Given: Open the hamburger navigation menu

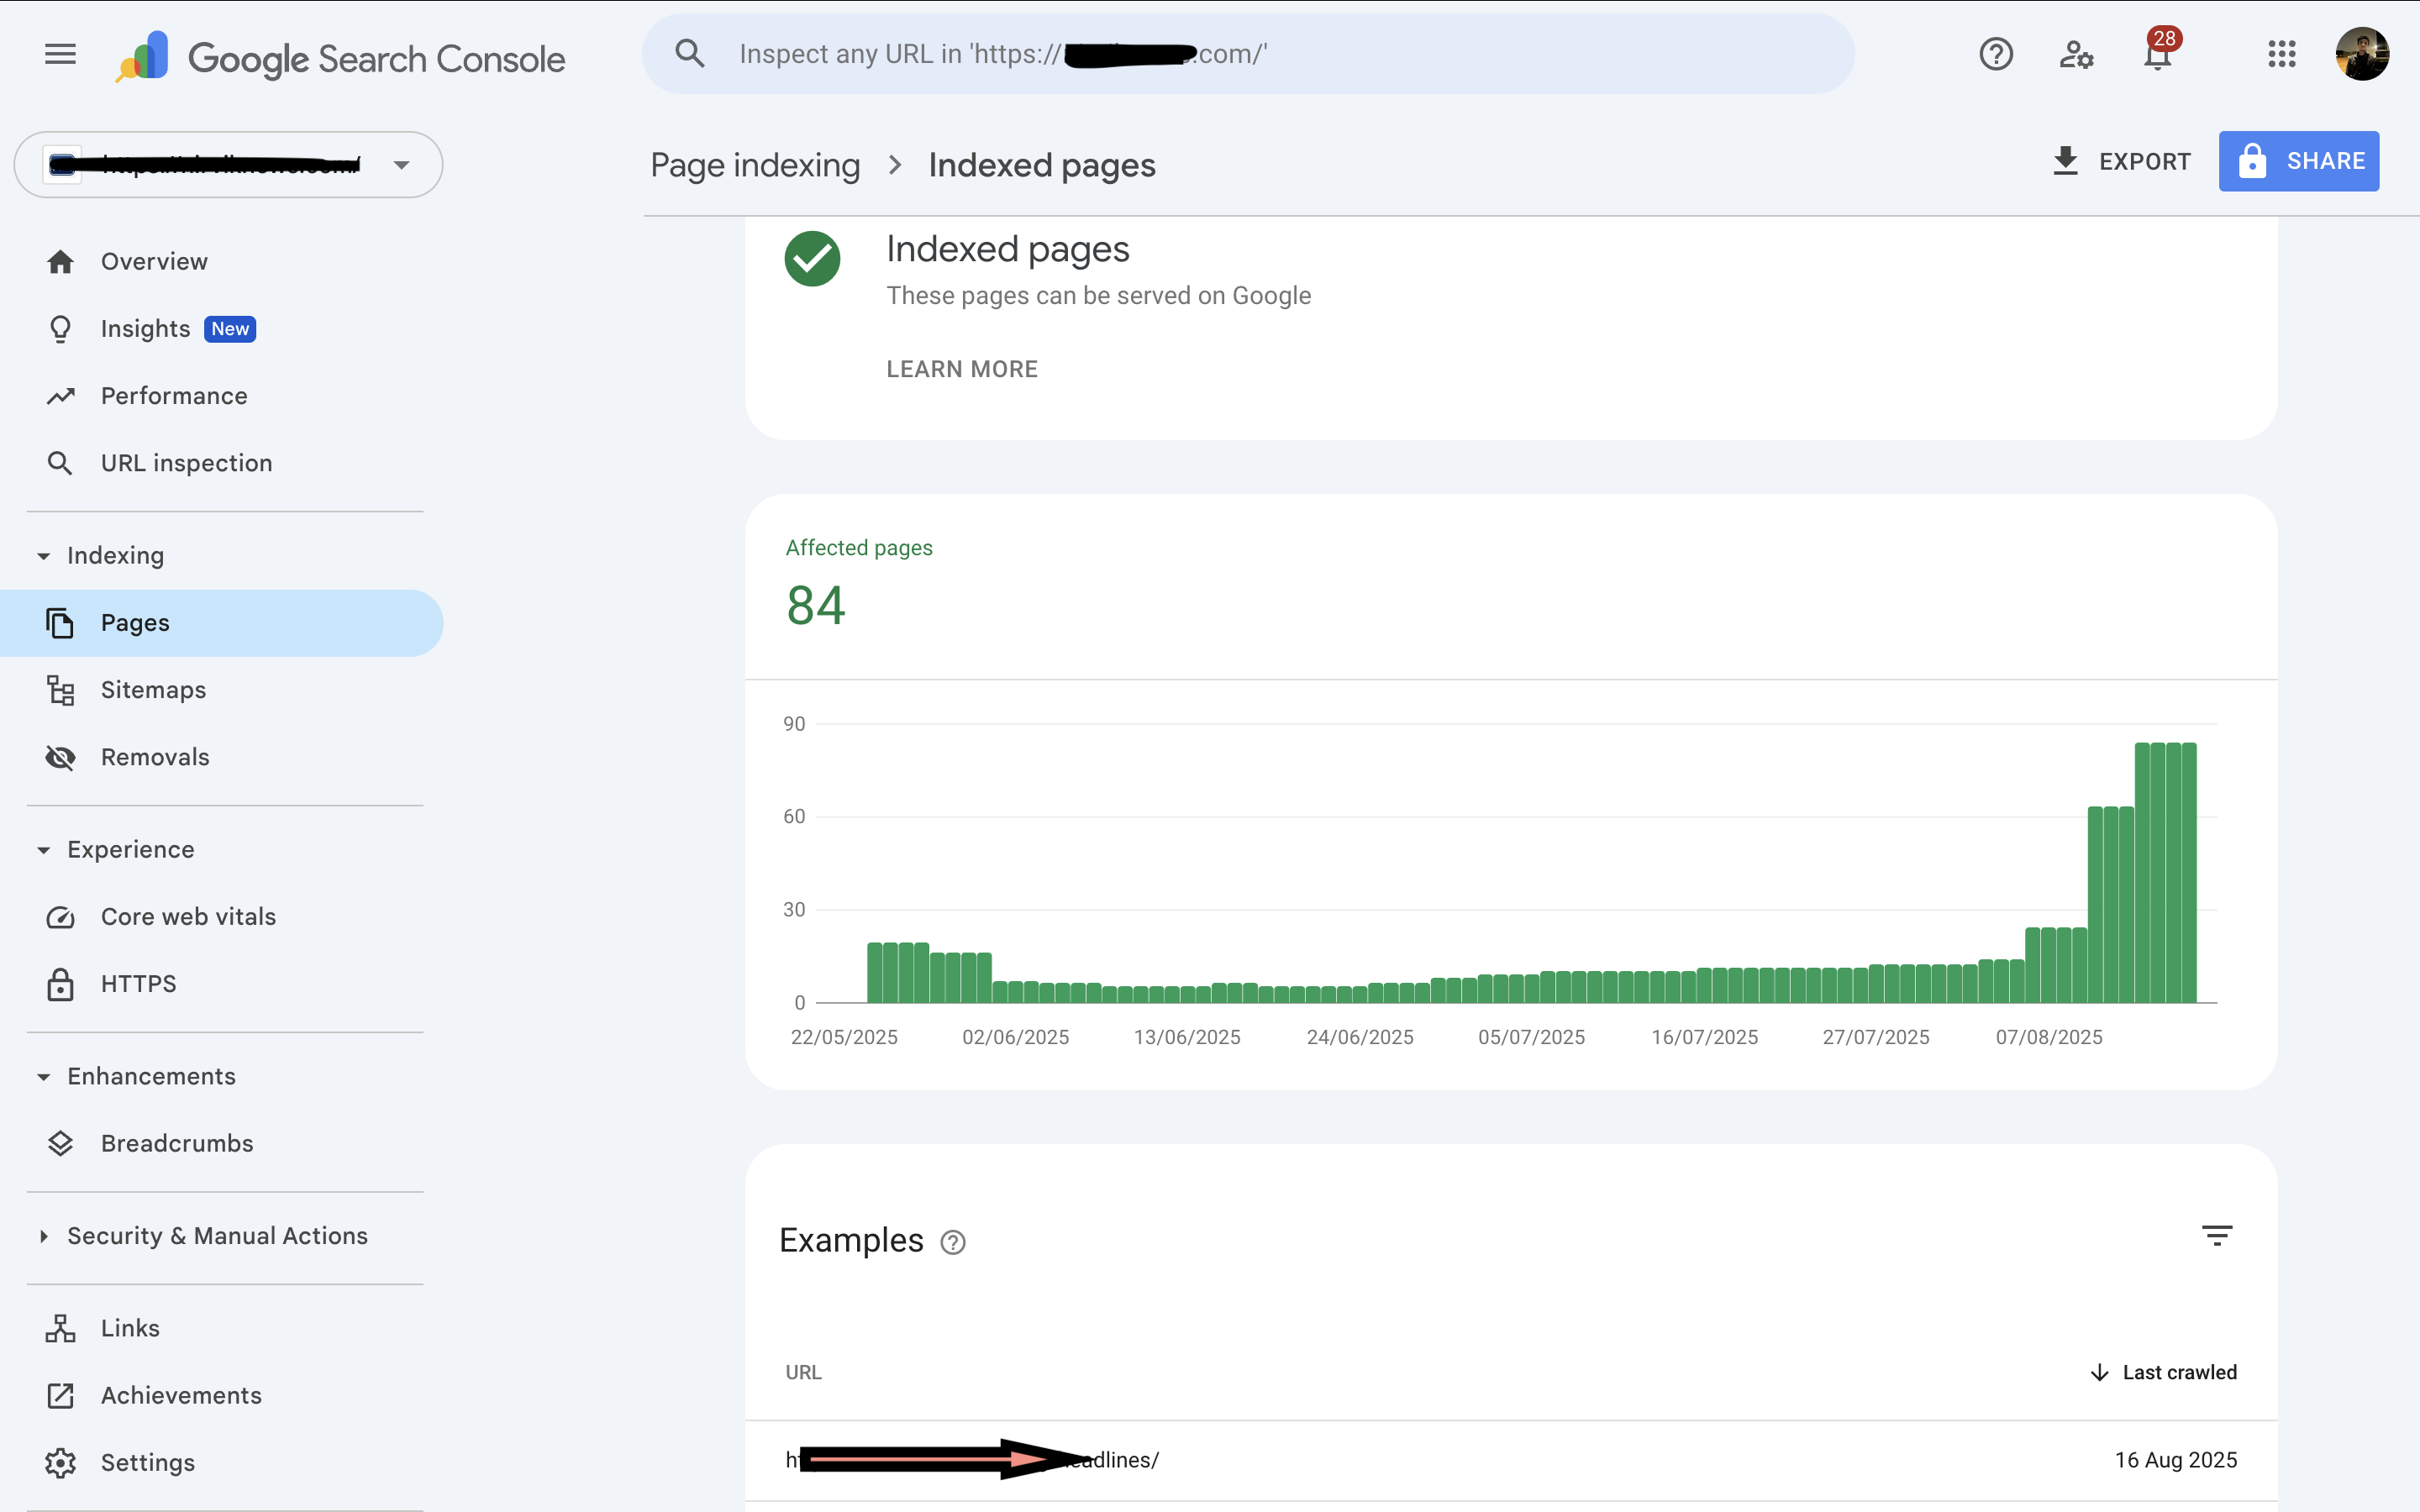Looking at the screenshot, I should [x=60, y=54].
